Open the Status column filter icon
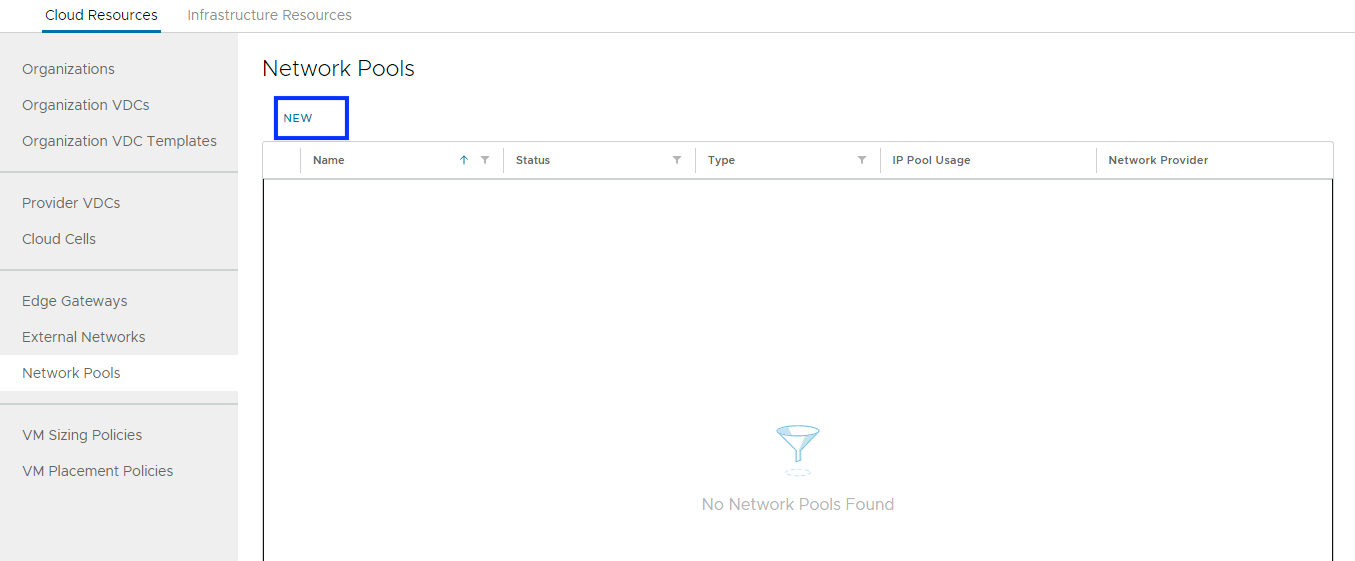Viewport: 1355px width, 561px height. pyautogui.click(x=677, y=160)
